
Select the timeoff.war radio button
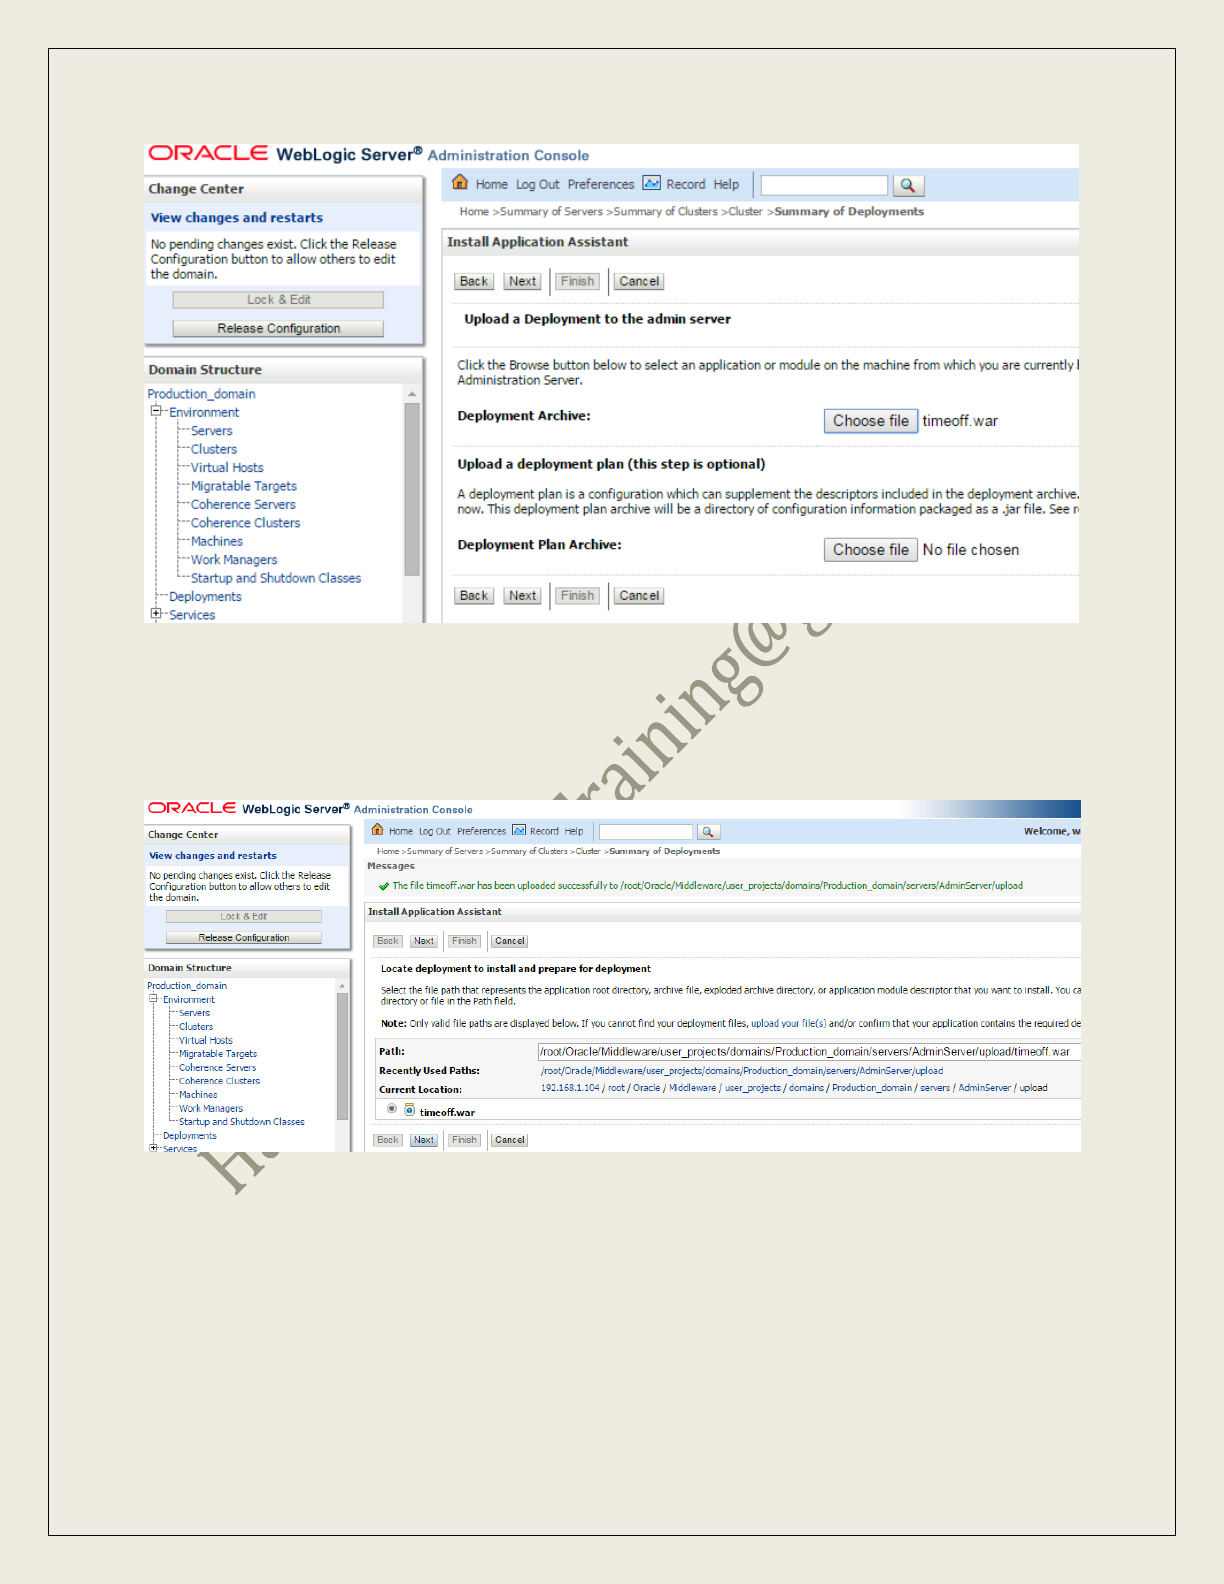[392, 1109]
